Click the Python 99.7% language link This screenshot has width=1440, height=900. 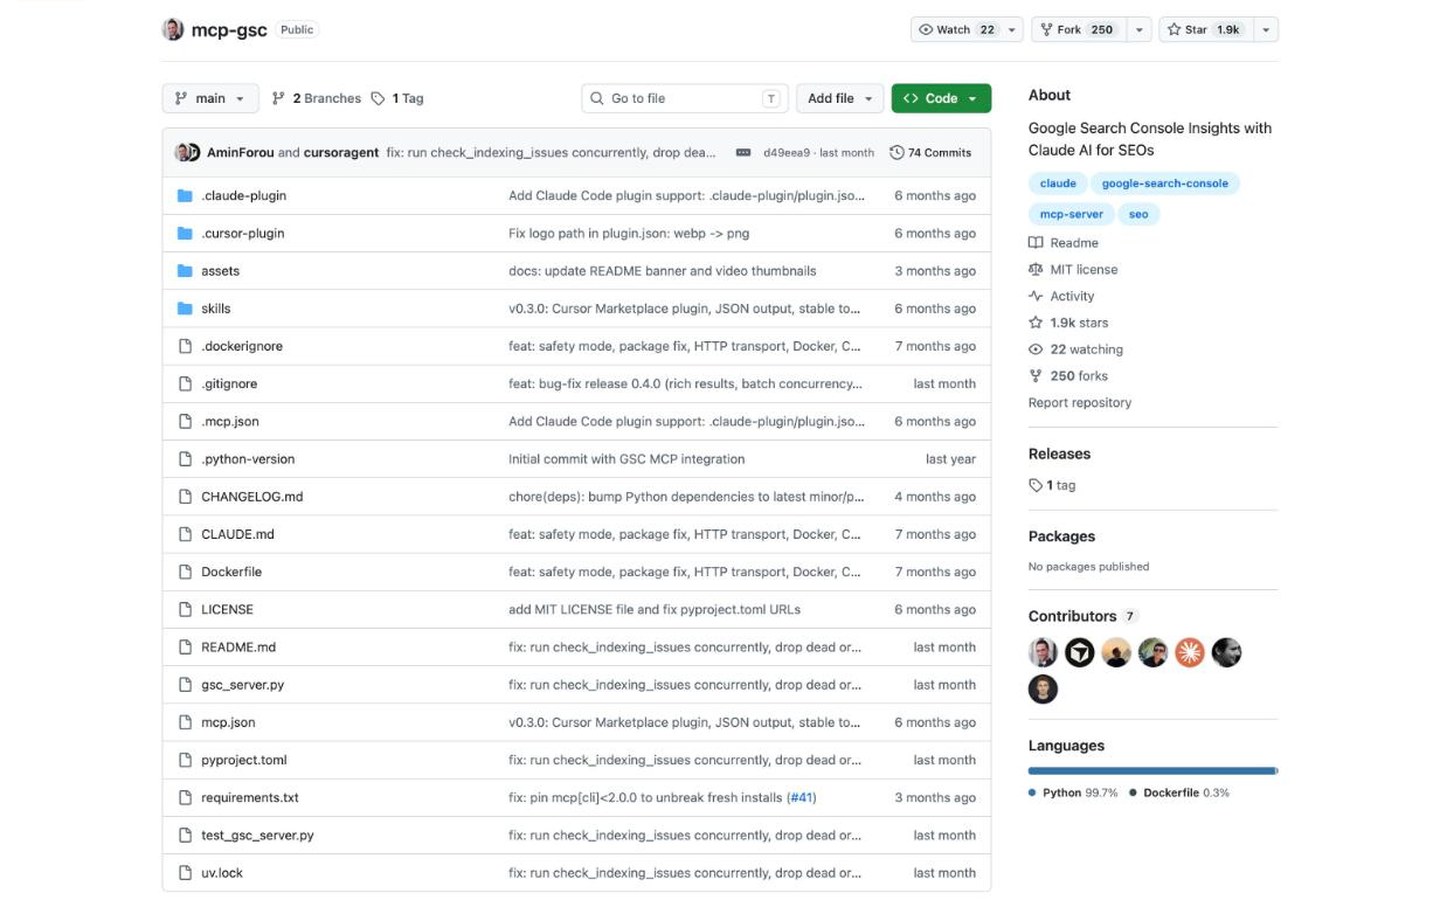[1073, 793]
